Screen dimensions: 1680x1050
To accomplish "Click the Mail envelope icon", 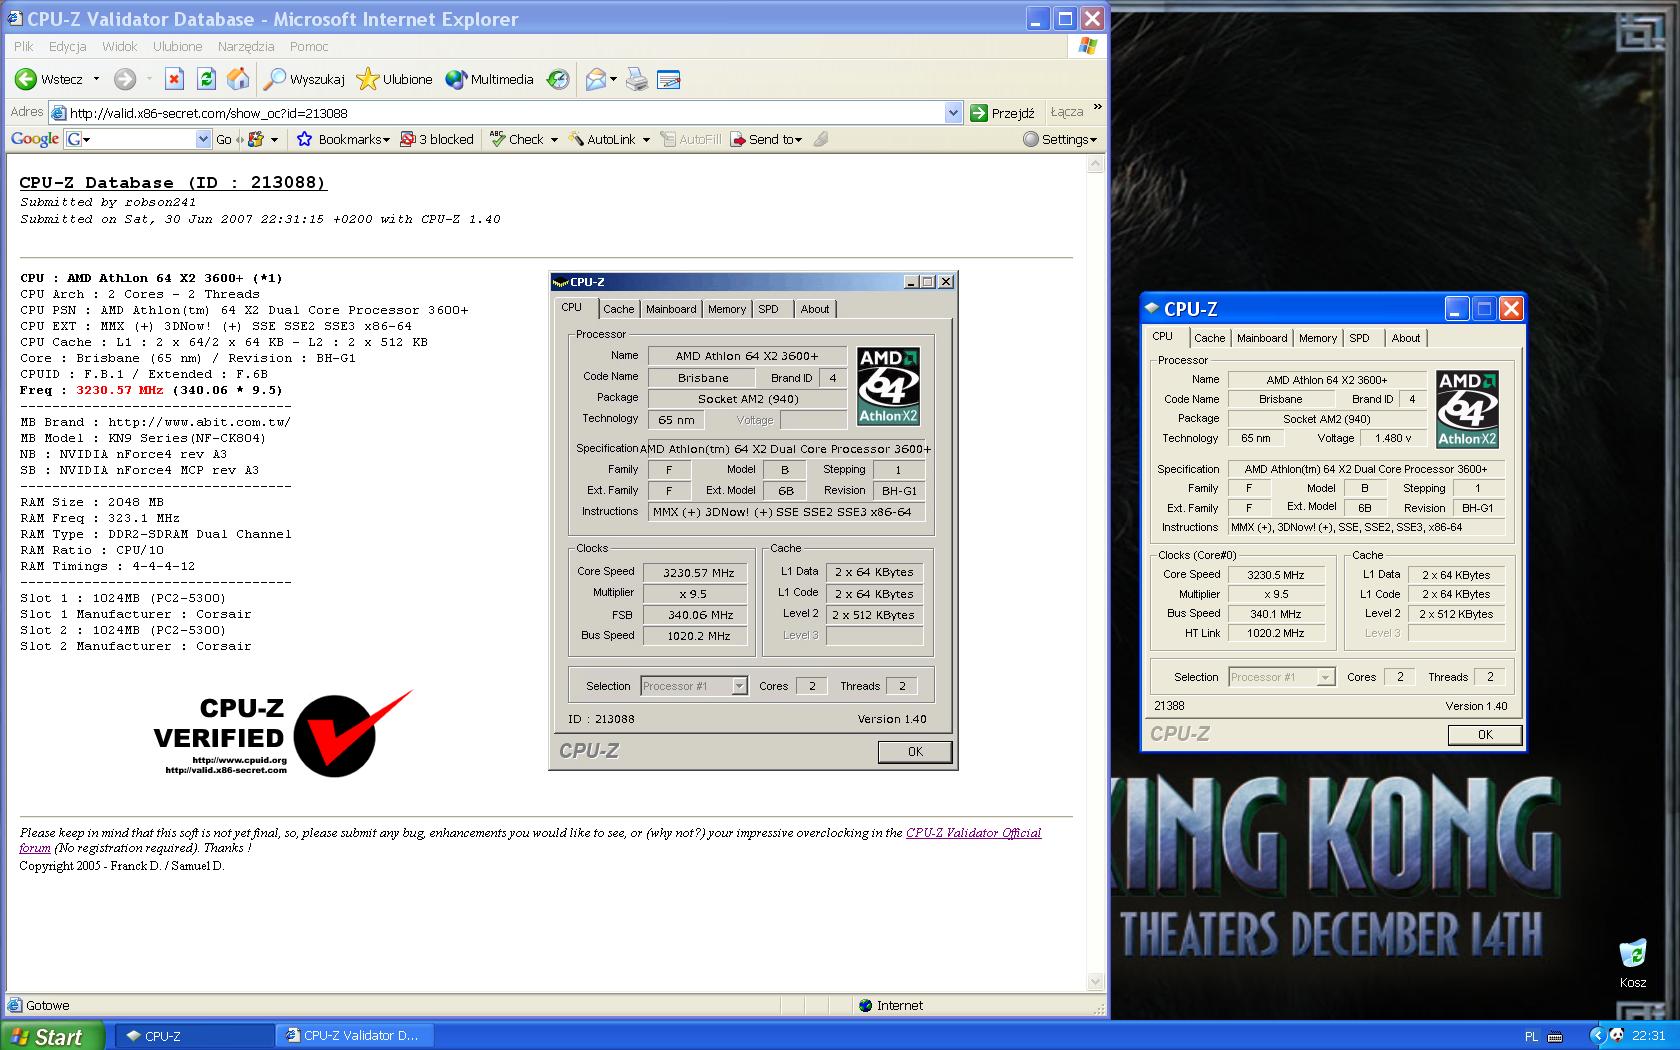I will point(596,79).
